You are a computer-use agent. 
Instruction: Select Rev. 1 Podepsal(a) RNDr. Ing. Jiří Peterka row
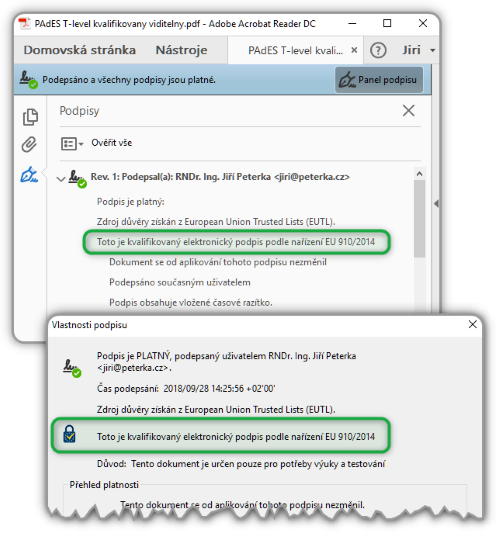click(x=220, y=177)
